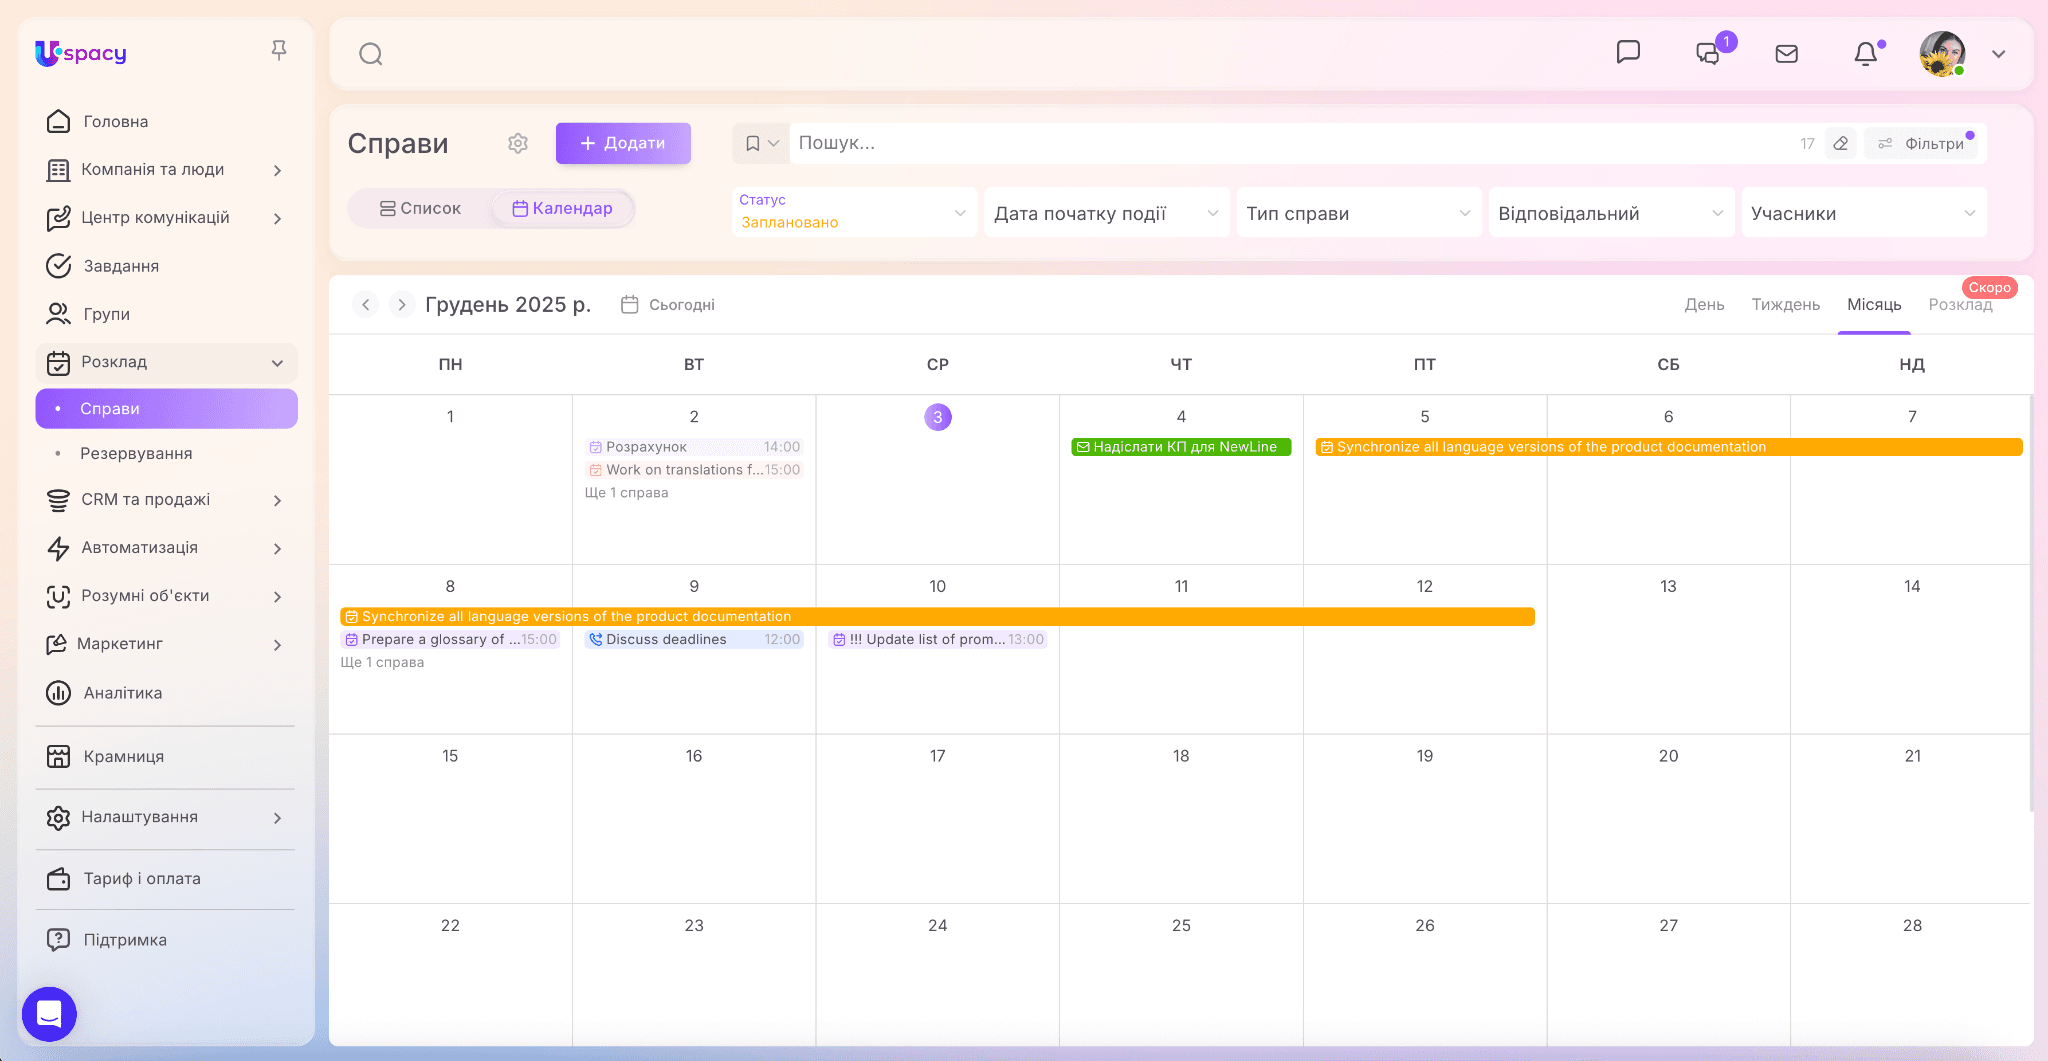The width and height of the screenshot is (2048, 1061).
Task: Click the Додати button
Action: click(623, 143)
